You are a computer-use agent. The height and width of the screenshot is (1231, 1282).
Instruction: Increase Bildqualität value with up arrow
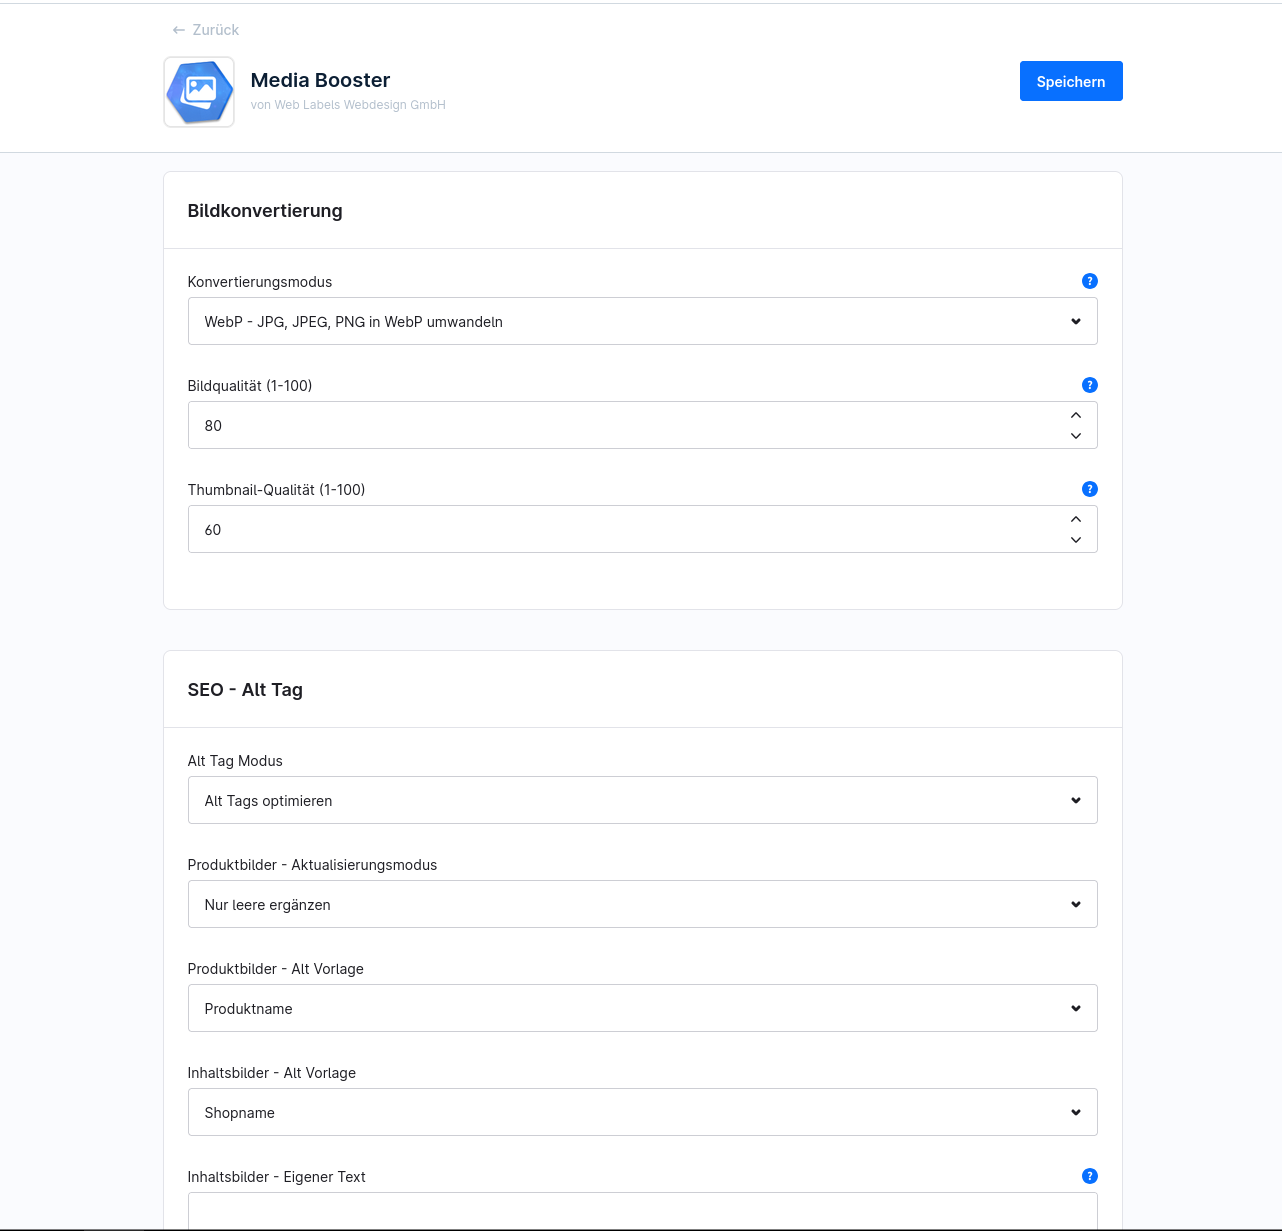tap(1076, 415)
